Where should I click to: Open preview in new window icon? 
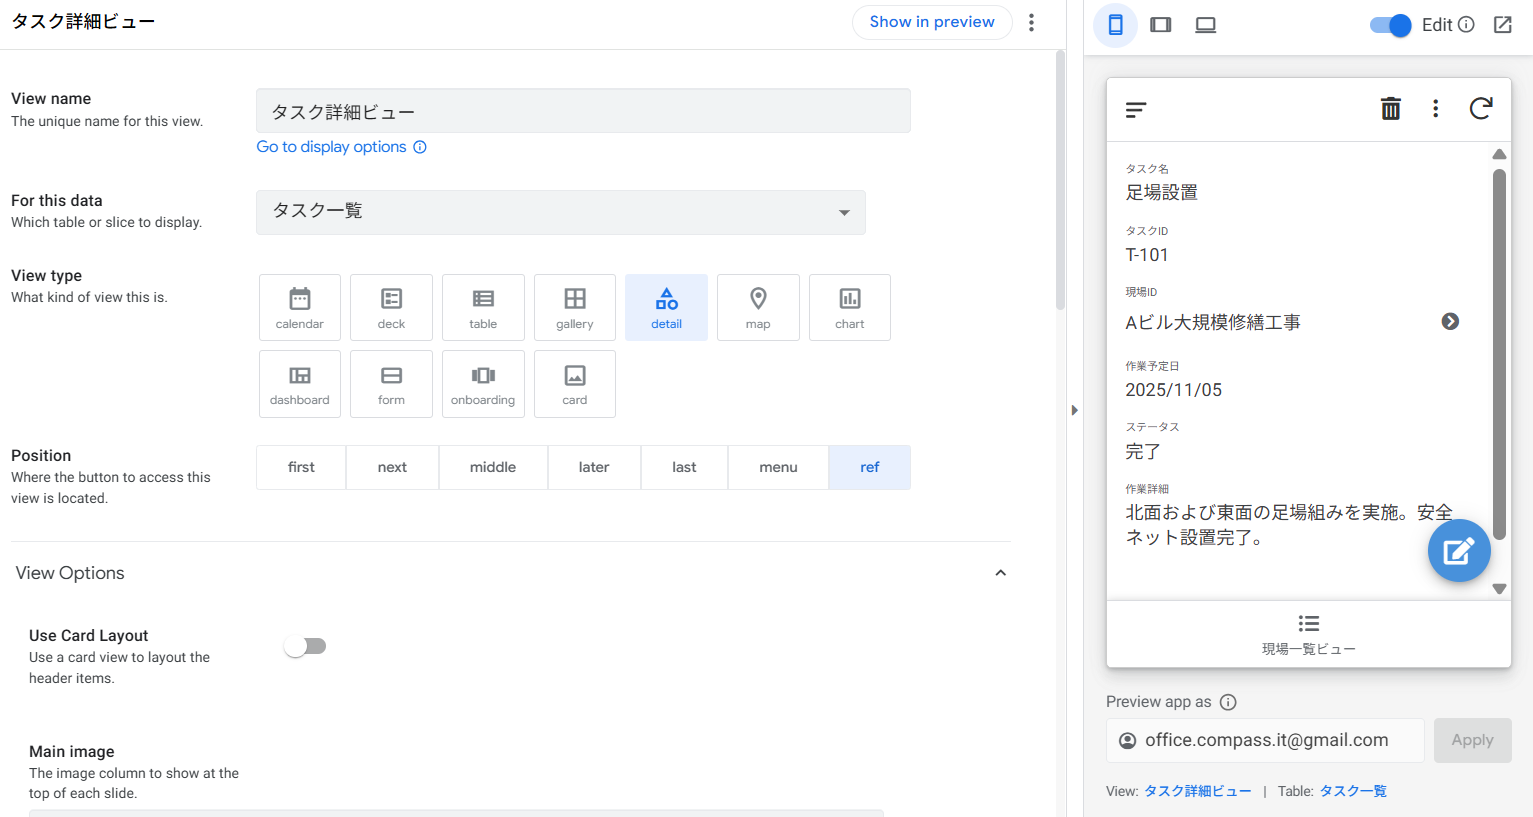(1502, 25)
